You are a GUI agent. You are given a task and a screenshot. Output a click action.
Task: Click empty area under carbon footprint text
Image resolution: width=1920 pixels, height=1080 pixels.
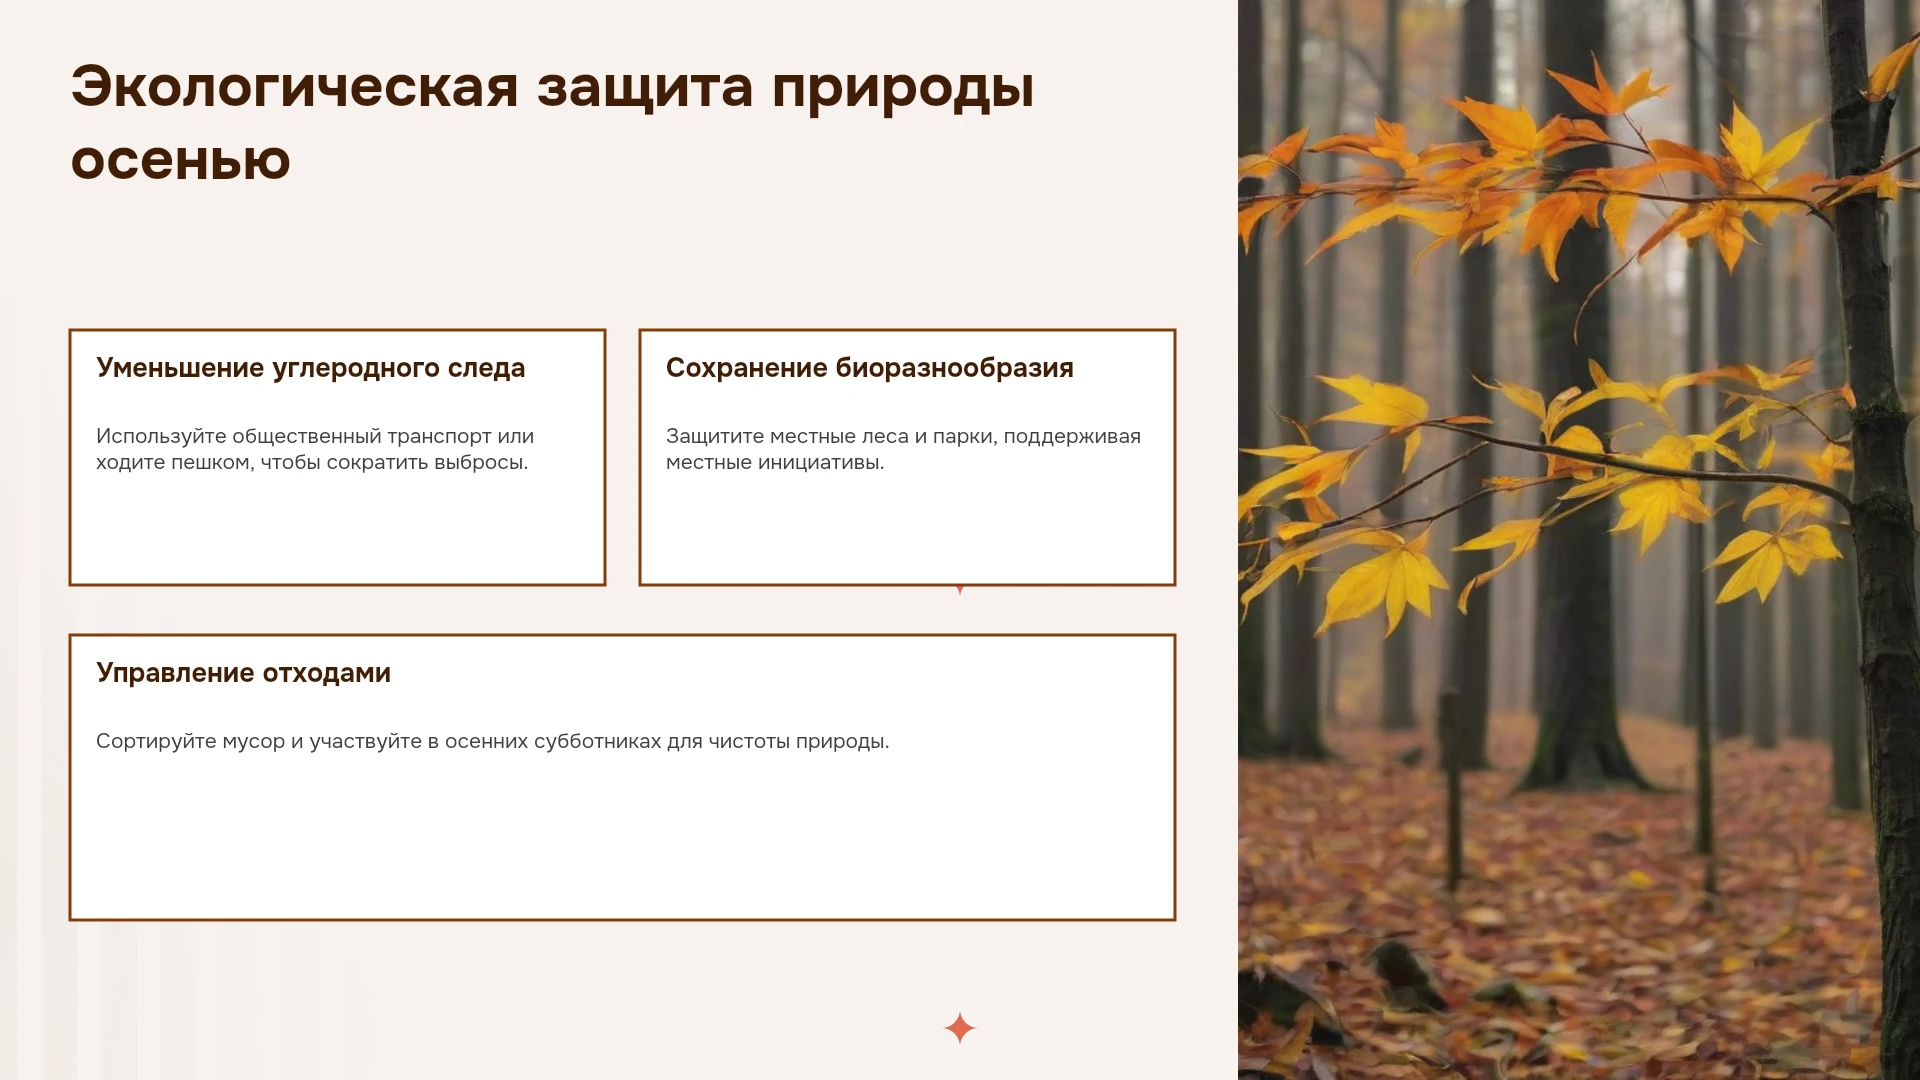[x=337, y=530]
